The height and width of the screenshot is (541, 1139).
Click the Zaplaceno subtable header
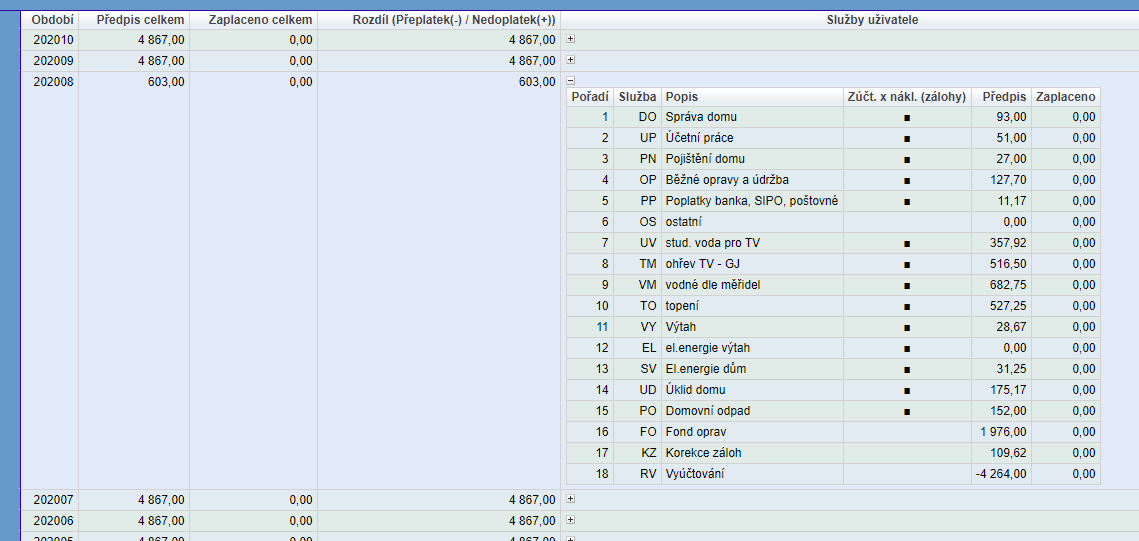point(1066,97)
